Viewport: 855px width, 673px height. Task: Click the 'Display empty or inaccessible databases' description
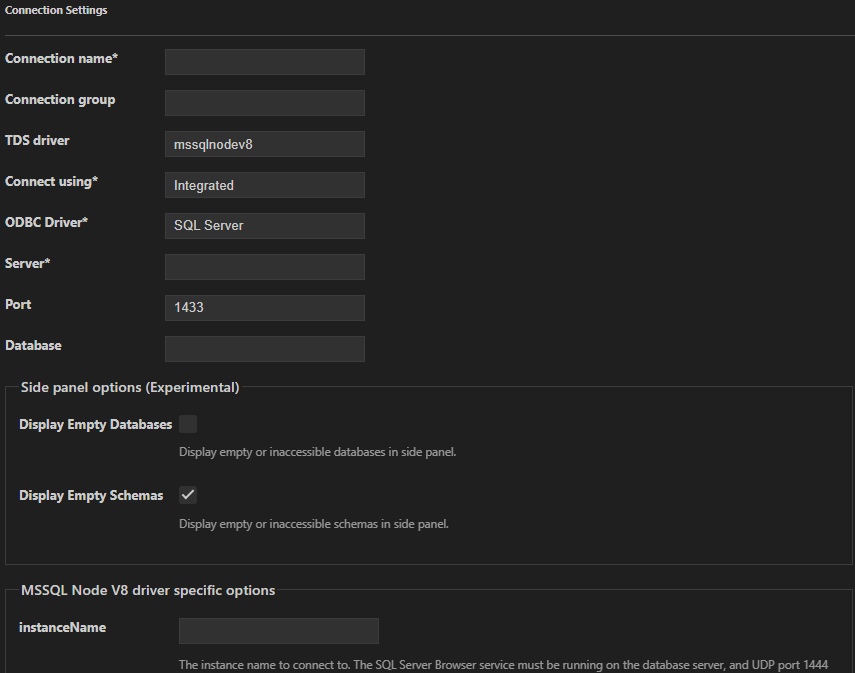pos(317,452)
